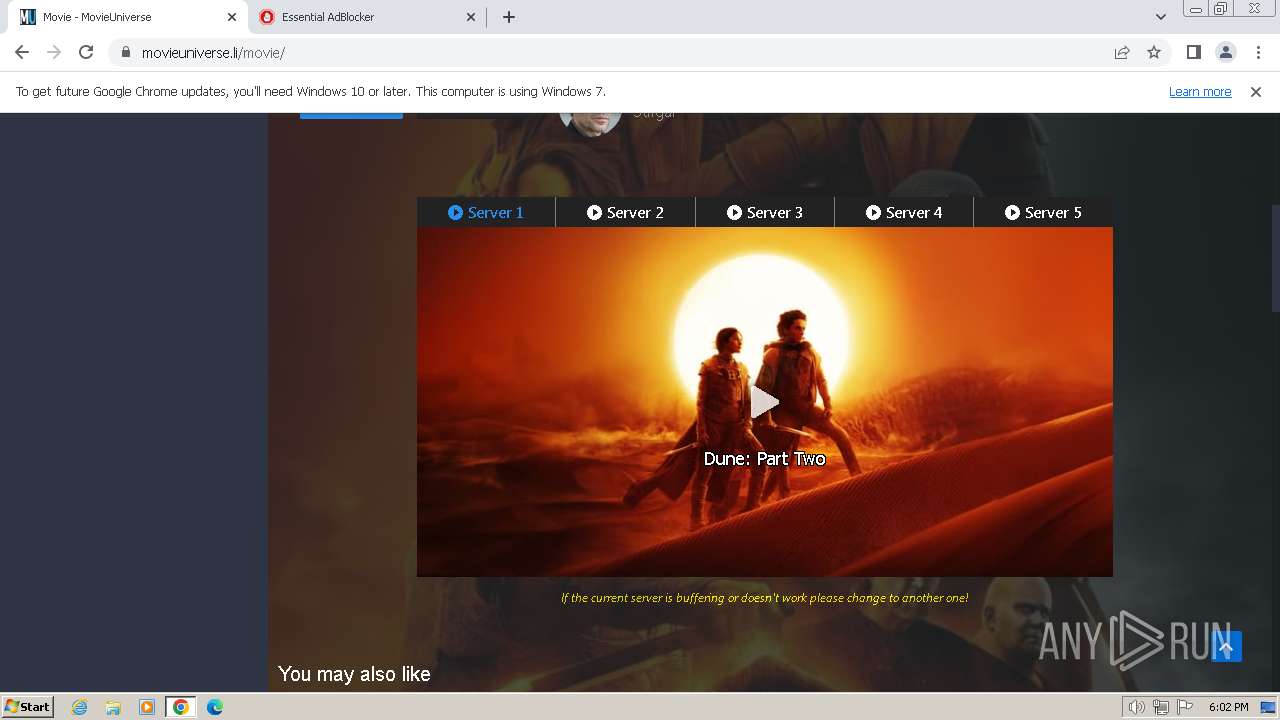
Task: Bookmark this page with star icon
Action: coord(1154,53)
